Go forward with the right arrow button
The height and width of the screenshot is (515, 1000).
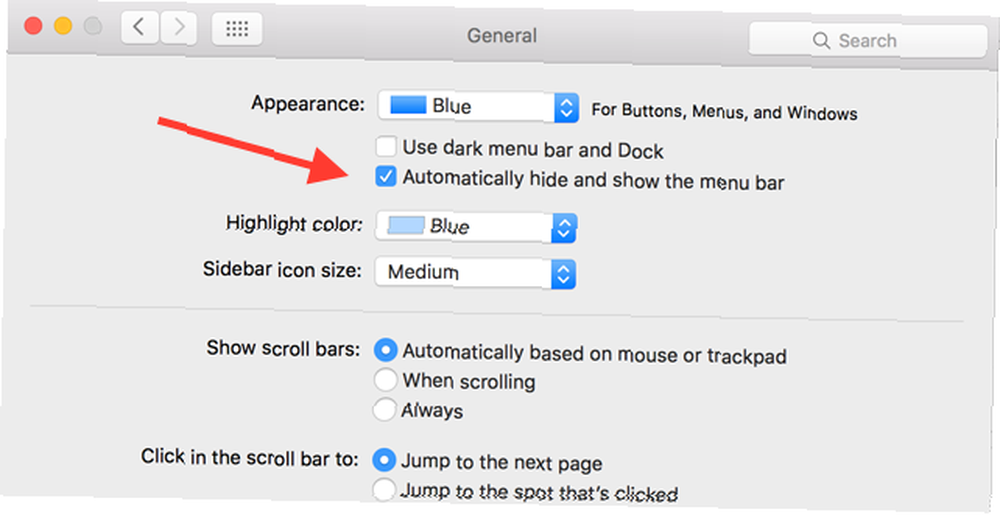coord(178,27)
